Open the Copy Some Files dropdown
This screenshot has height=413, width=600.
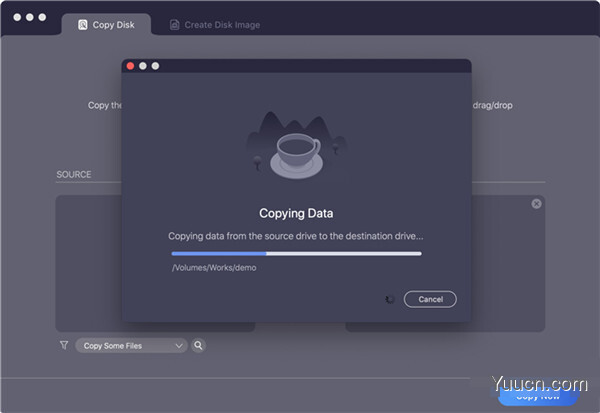(131, 346)
